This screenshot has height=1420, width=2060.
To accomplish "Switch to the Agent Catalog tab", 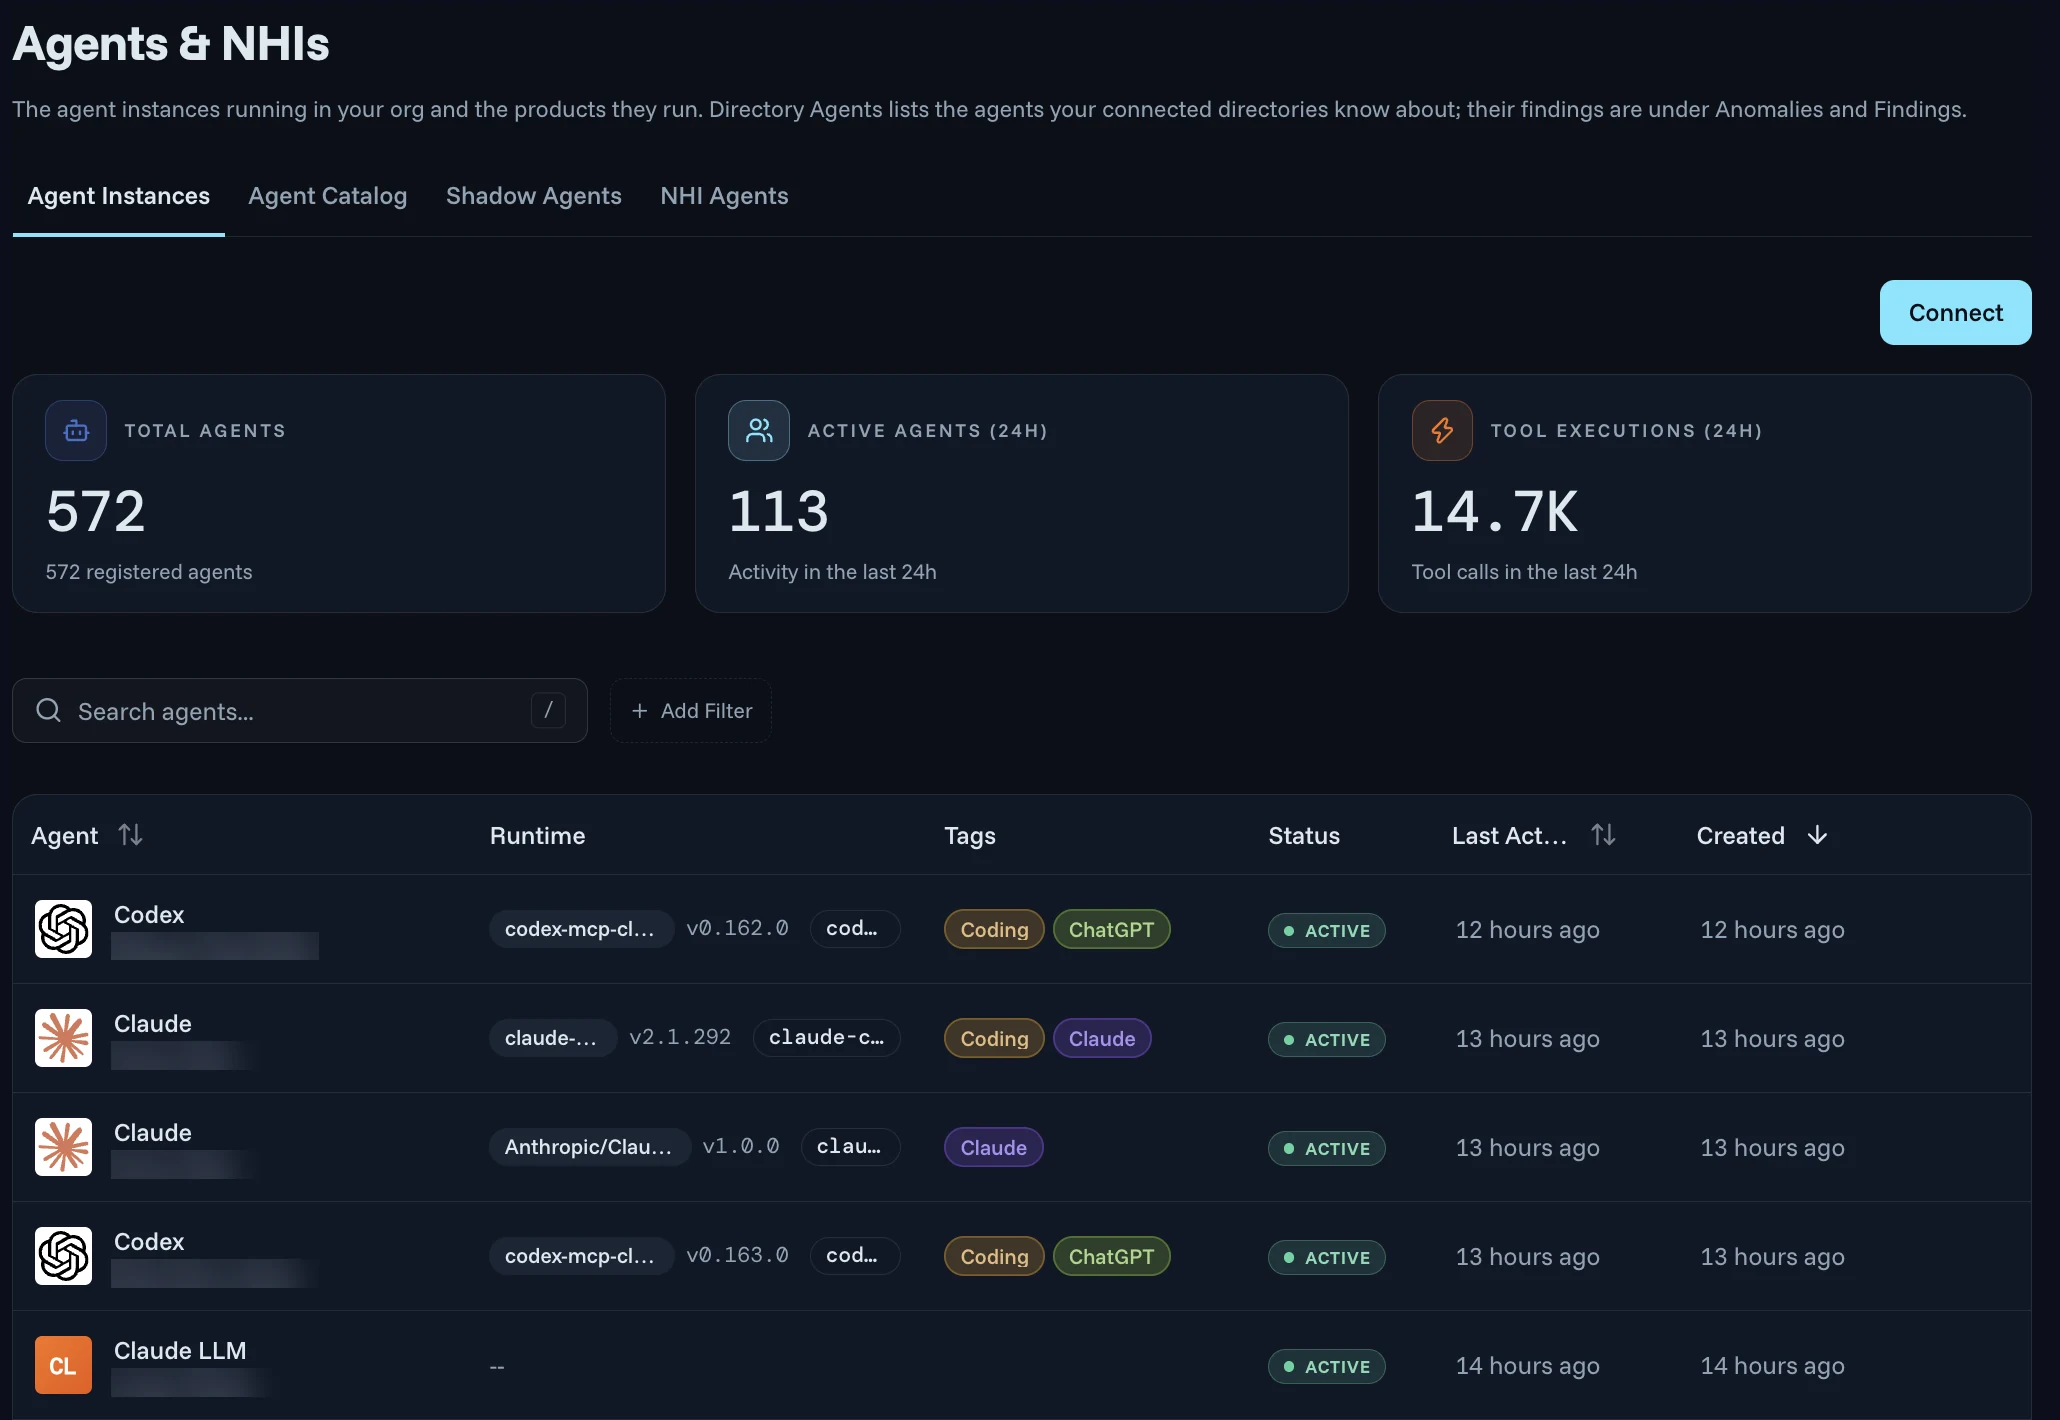I will pos(327,196).
